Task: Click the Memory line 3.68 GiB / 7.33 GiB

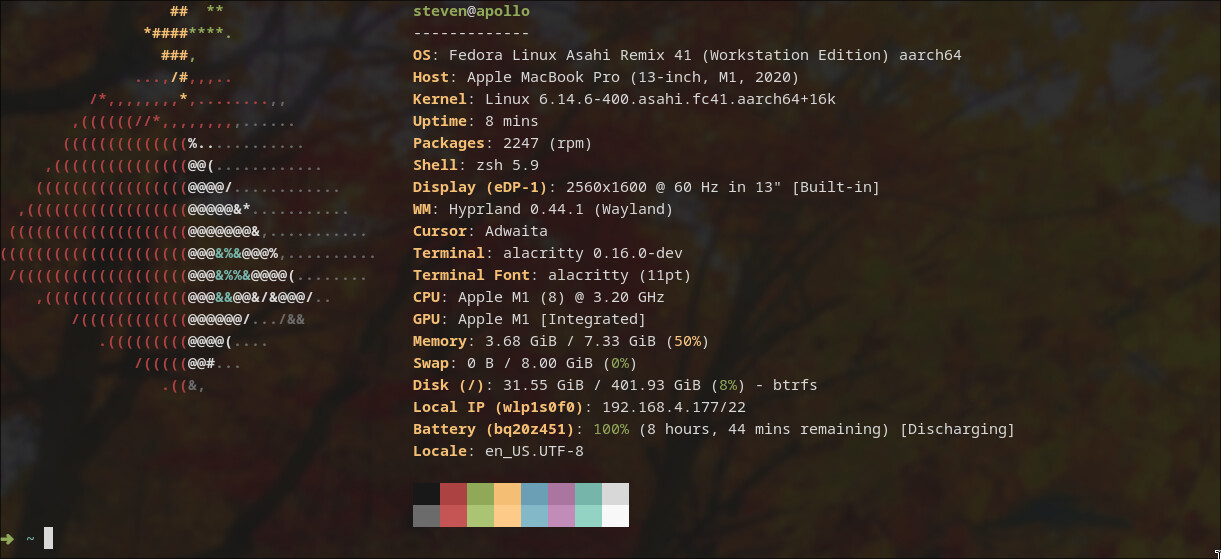Action: tap(561, 341)
